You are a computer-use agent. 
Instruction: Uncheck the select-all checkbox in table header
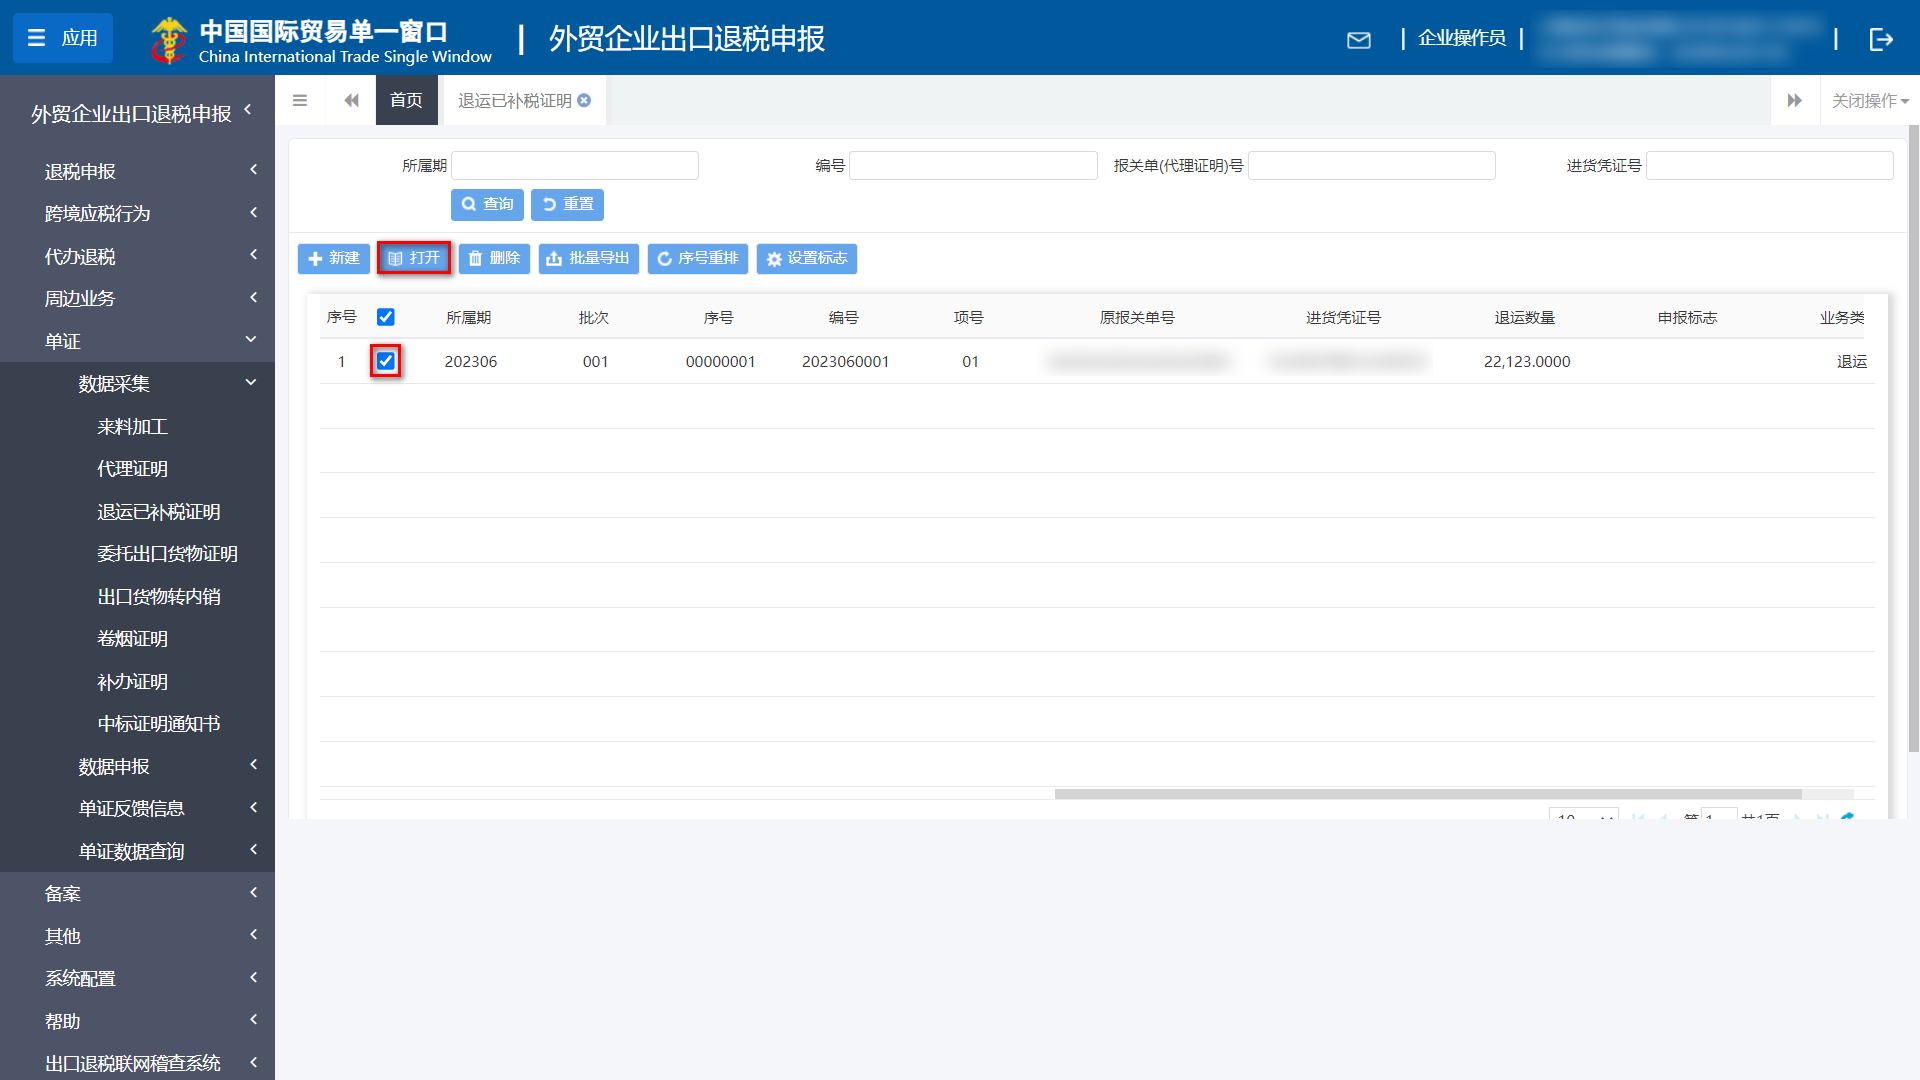386,317
